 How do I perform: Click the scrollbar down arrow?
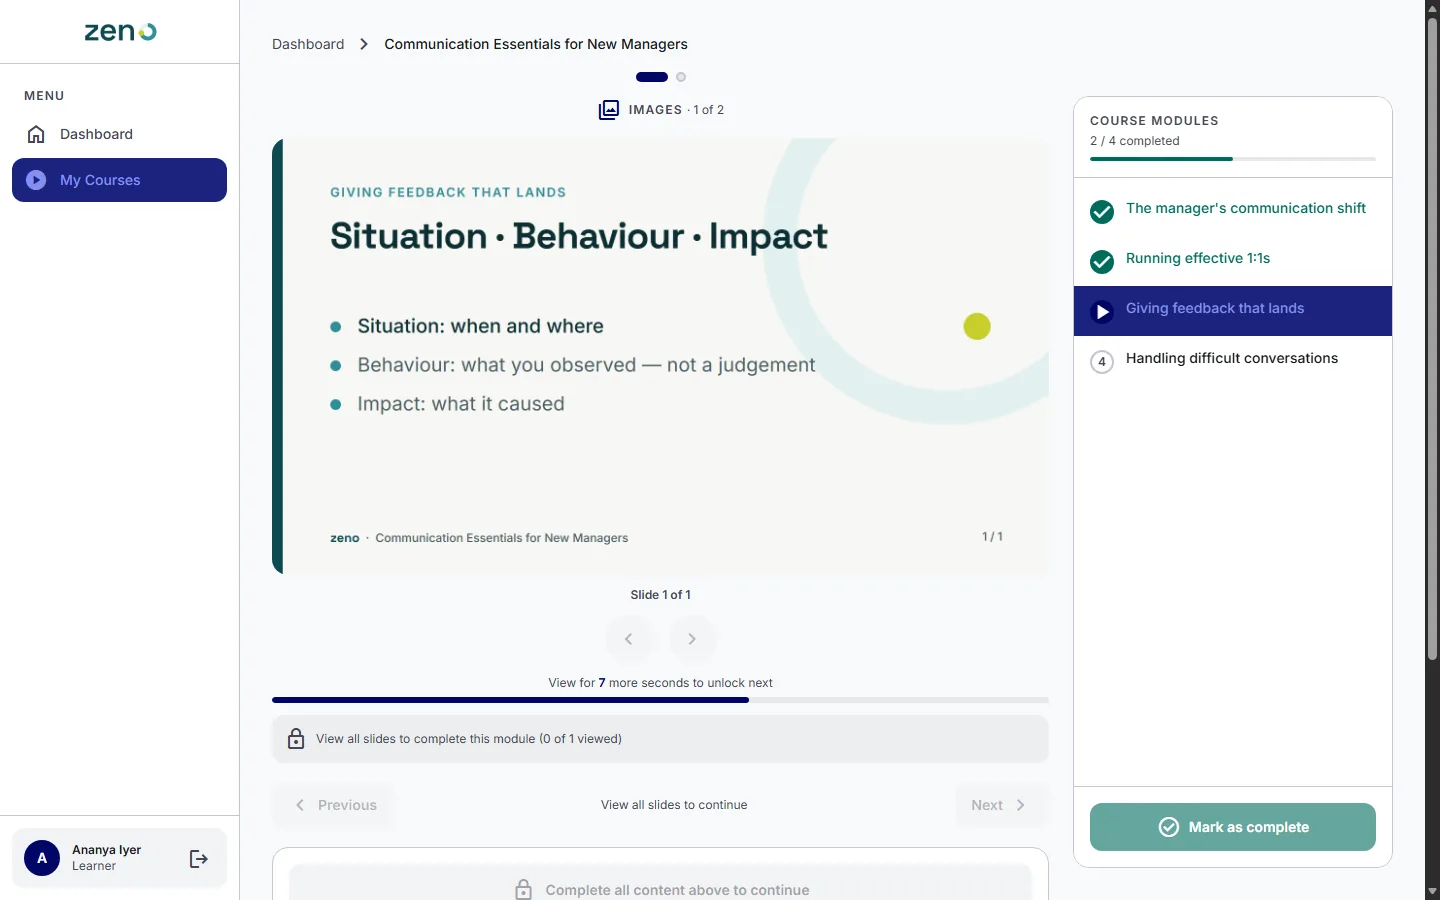1432,891
